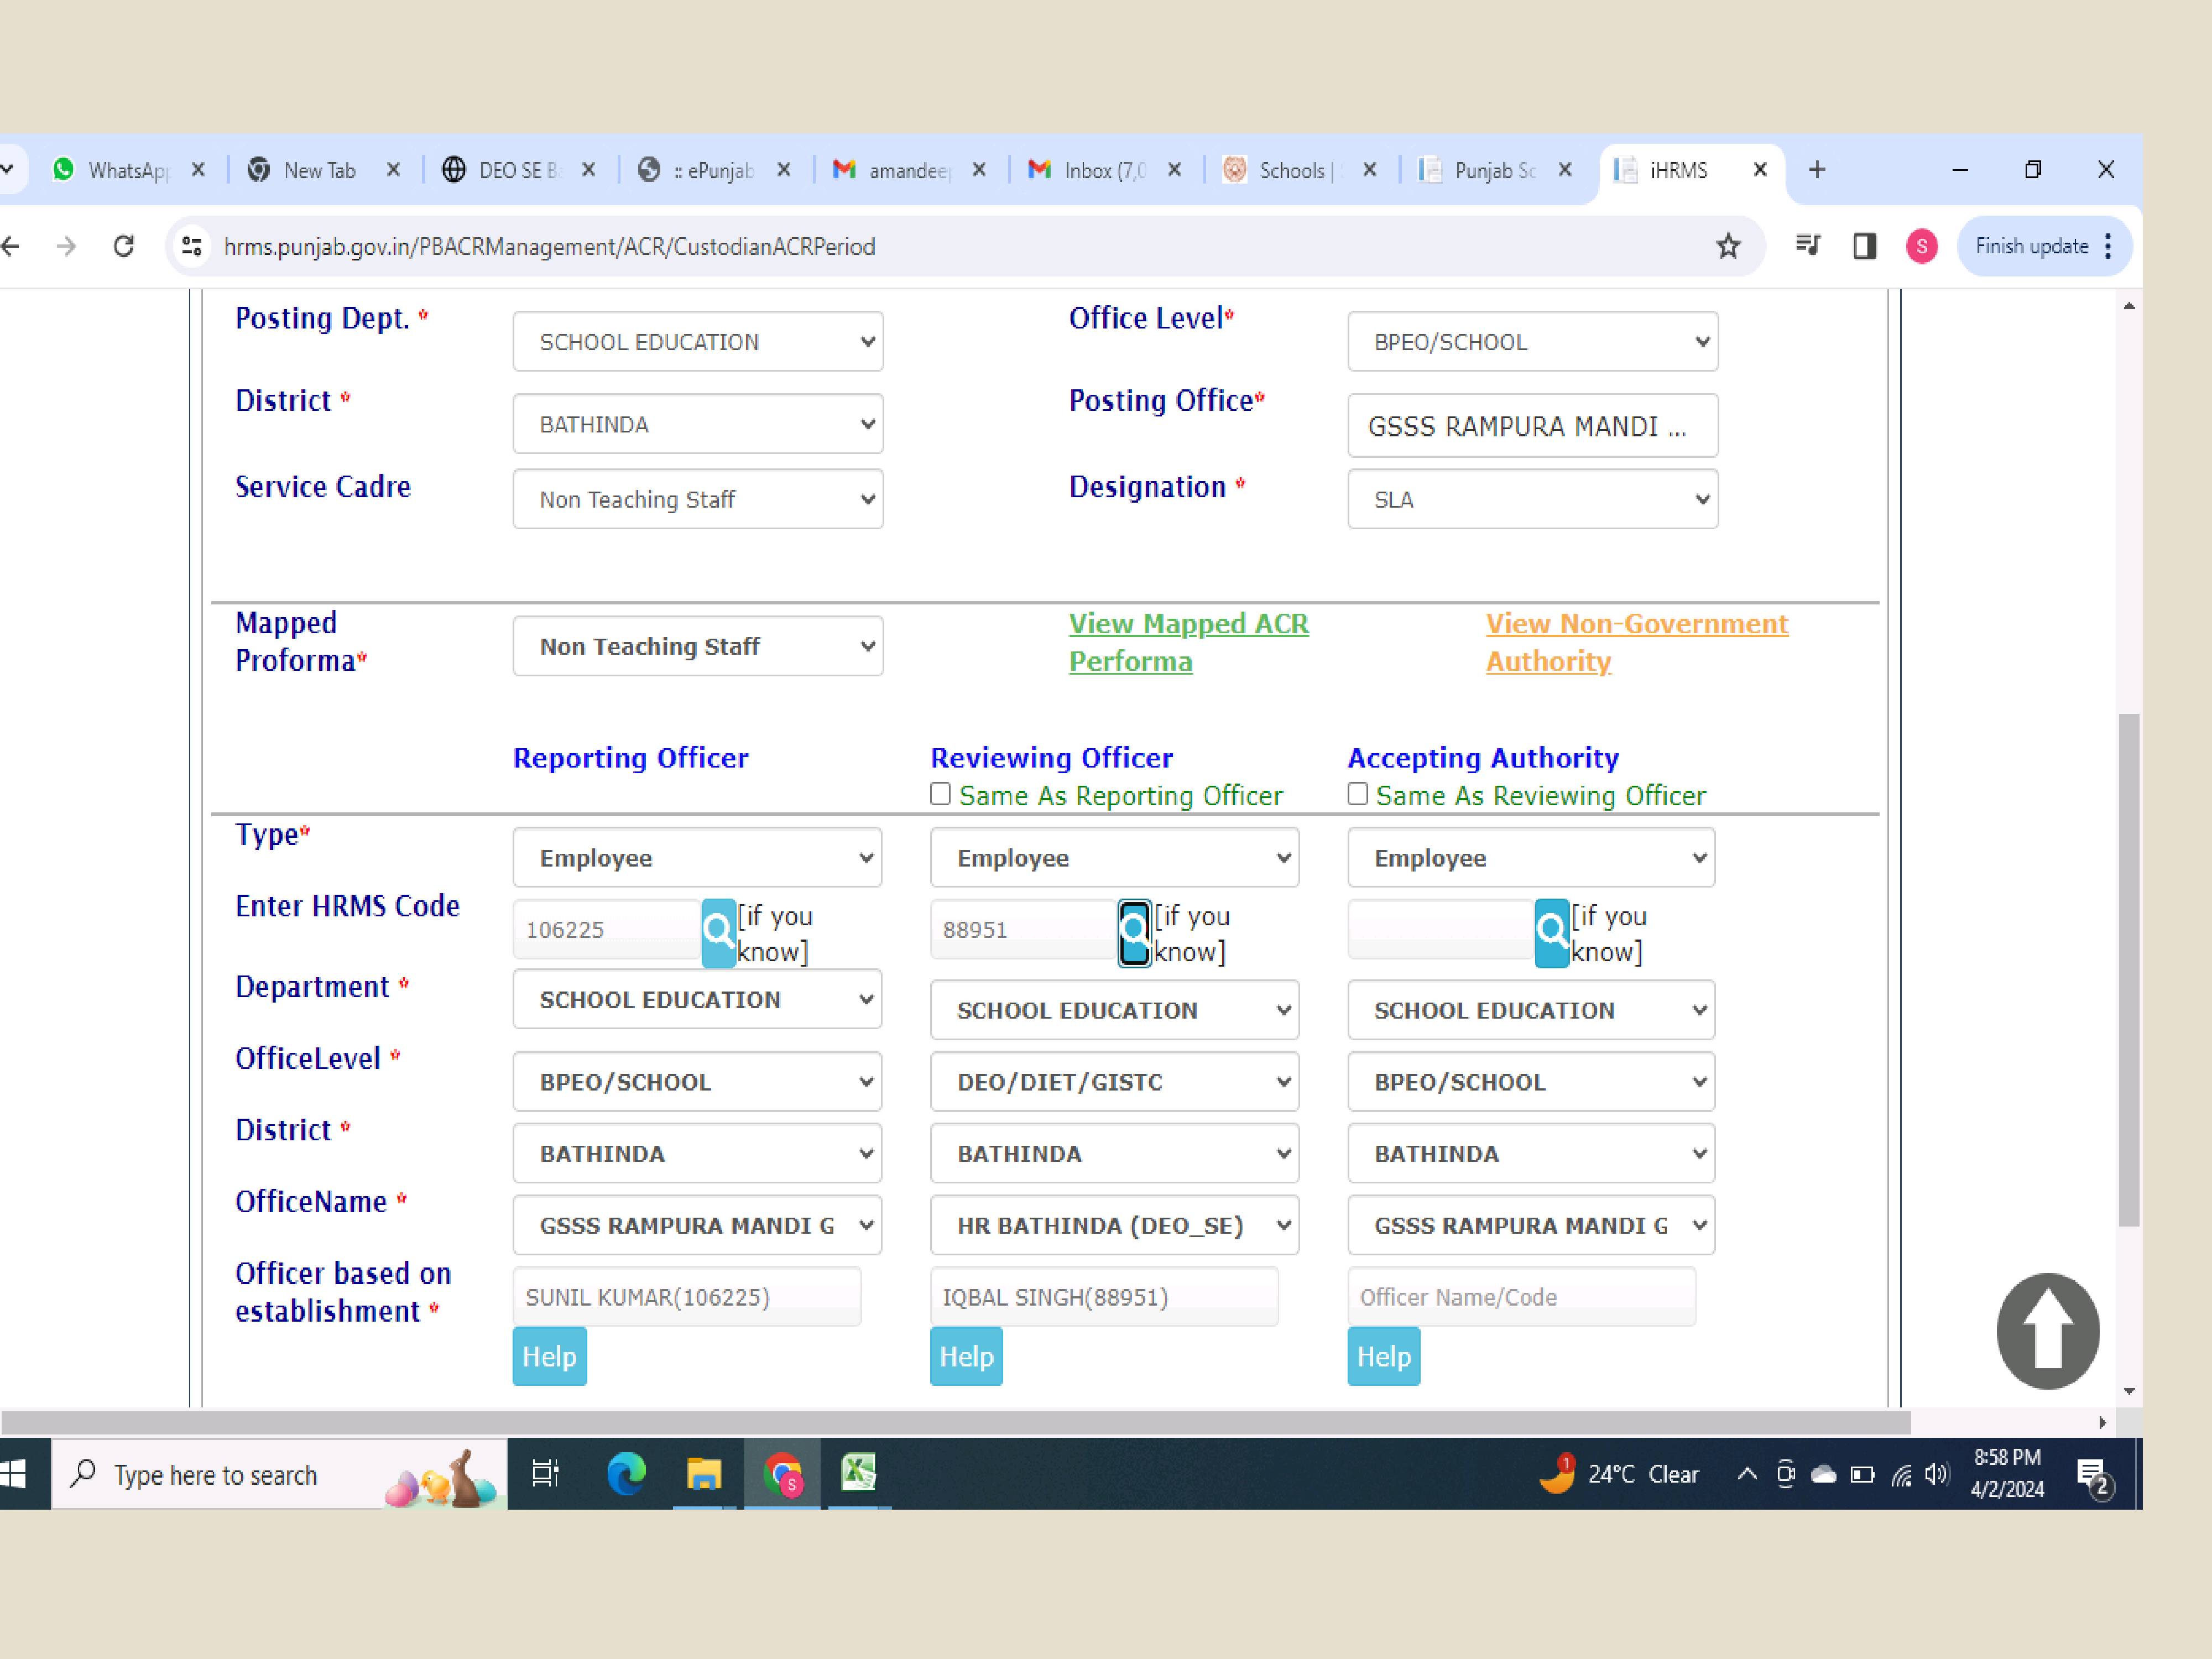Reload the page with refresh icon
Screen dimensions: 2212x1659
pos(124,246)
